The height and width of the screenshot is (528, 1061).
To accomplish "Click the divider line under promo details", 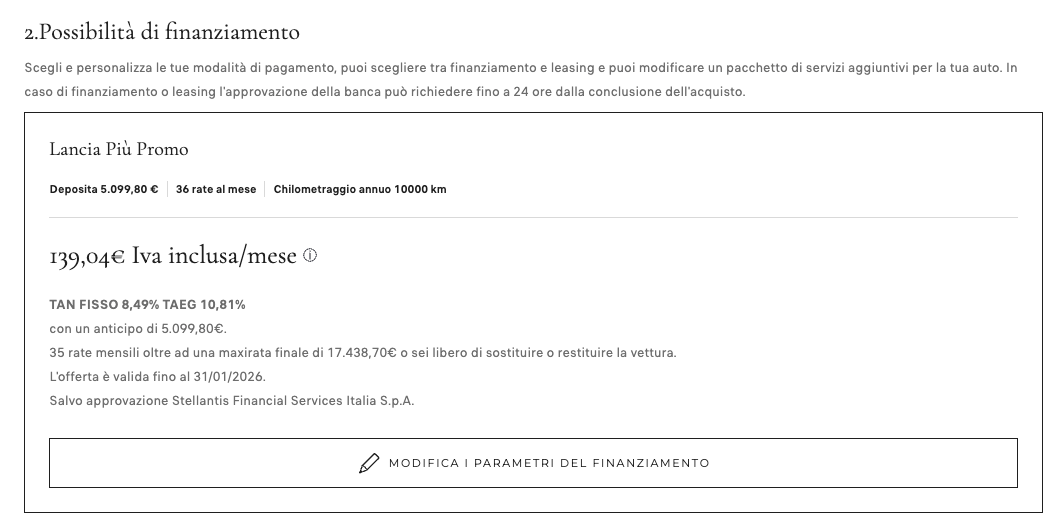I will tap(533, 217).
